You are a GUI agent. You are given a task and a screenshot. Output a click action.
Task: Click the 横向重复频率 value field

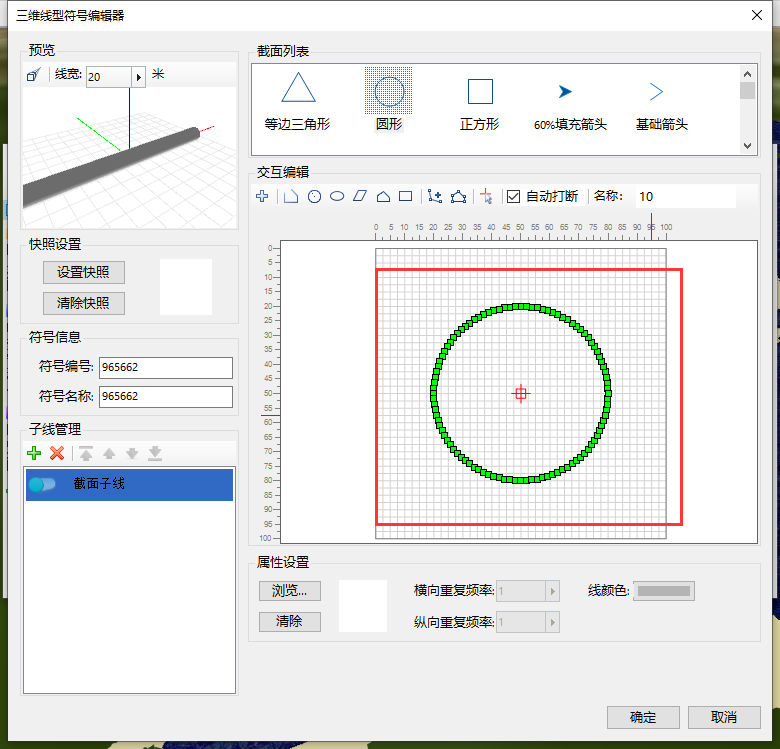[x=521, y=591]
